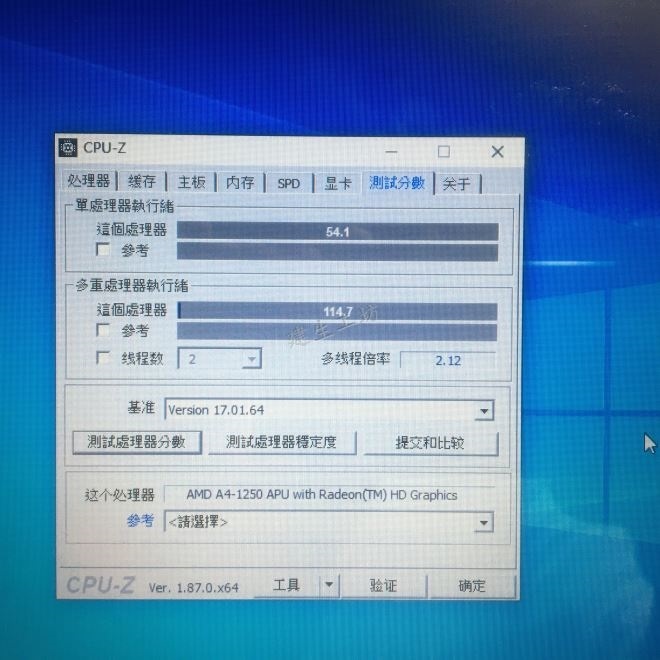Open the 主板 tab
Viewport: 660px width, 660px height.
click(x=191, y=182)
